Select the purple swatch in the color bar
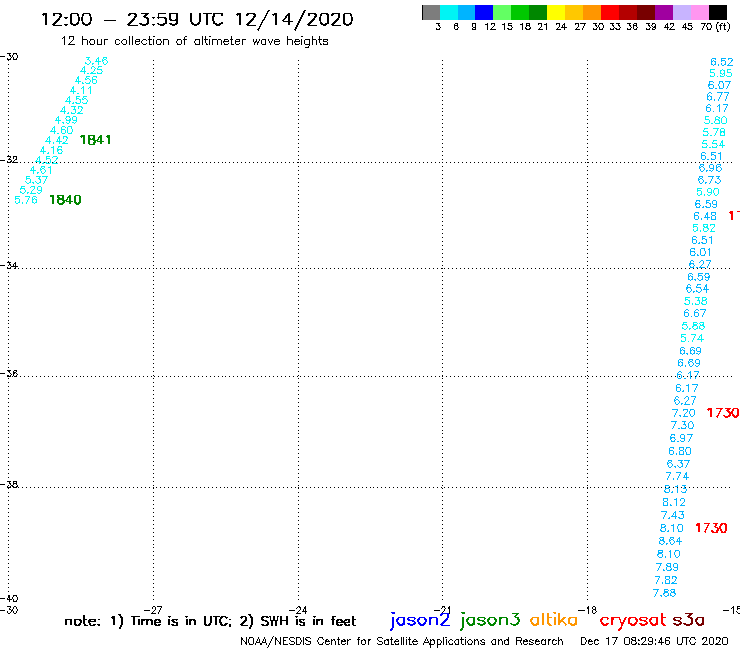740x650 pixels. click(x=664, y=12)
